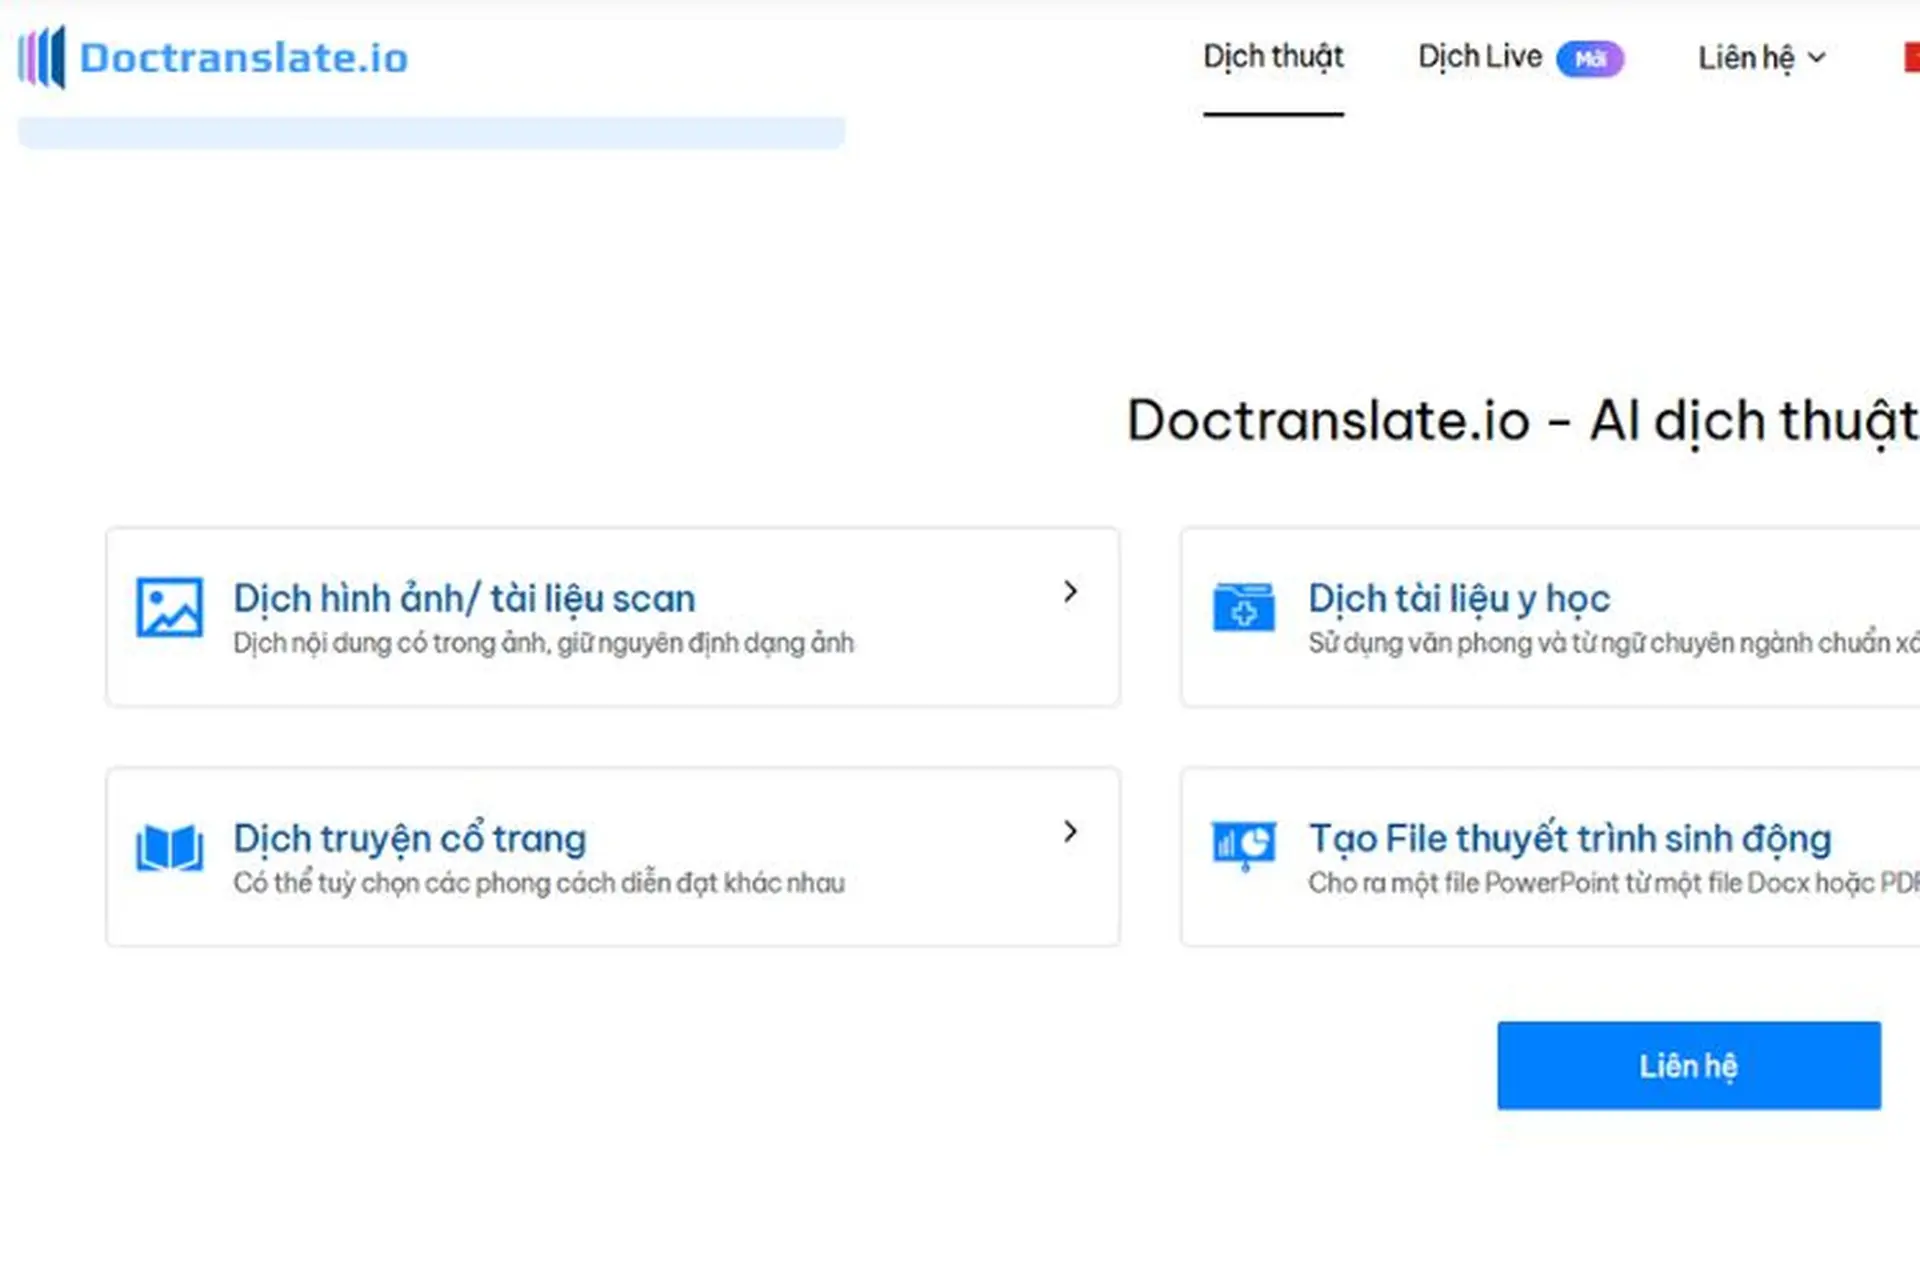
Task: Open Dịch truyện cổ trang
Action: pos(410,838)
